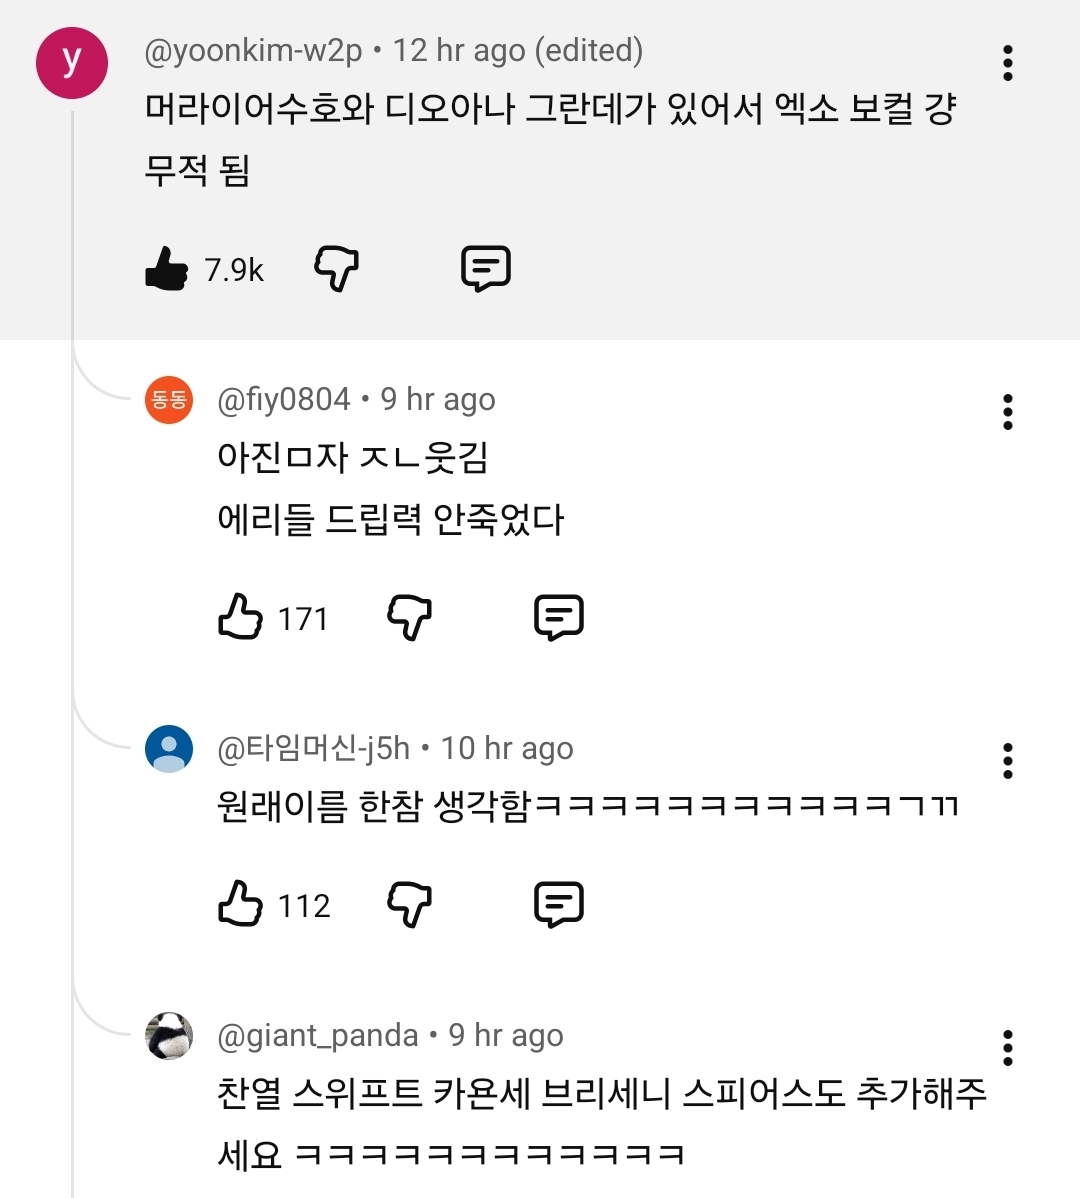Image resolution: width=1080 pixels, height=1198 pixels.
Task: Tap the panda avatar of @giant_panda
Action: click(169, 1035)
